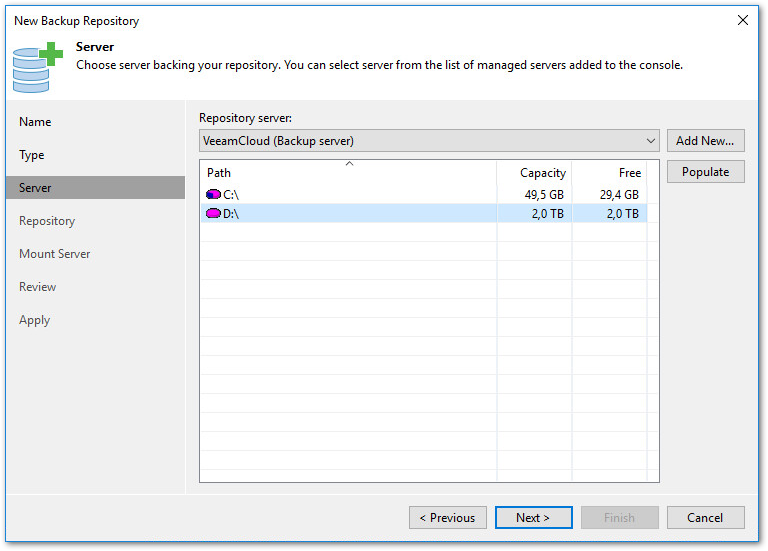Open the Repository server dropdown
Viewport: 768px width, 551px height.
[x=429, y=141]
